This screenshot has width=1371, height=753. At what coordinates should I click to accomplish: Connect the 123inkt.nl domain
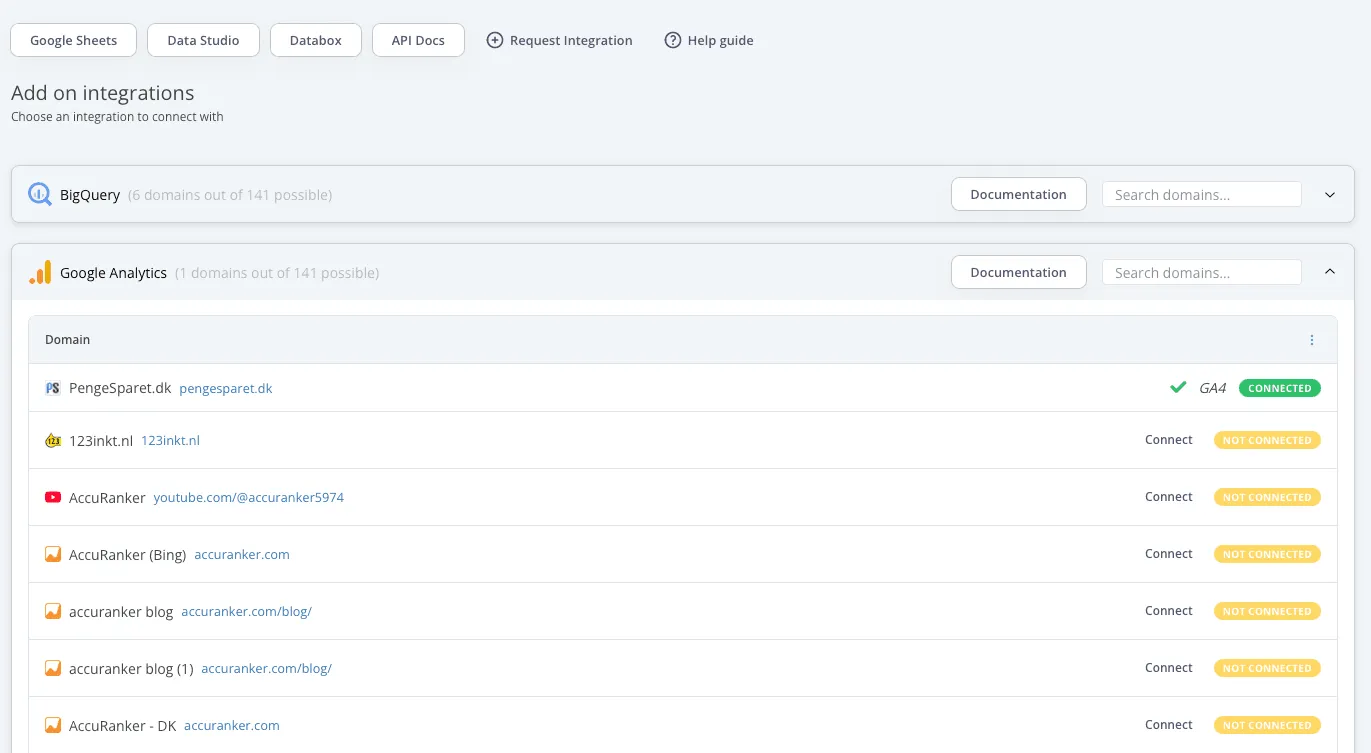[1168, 439]
